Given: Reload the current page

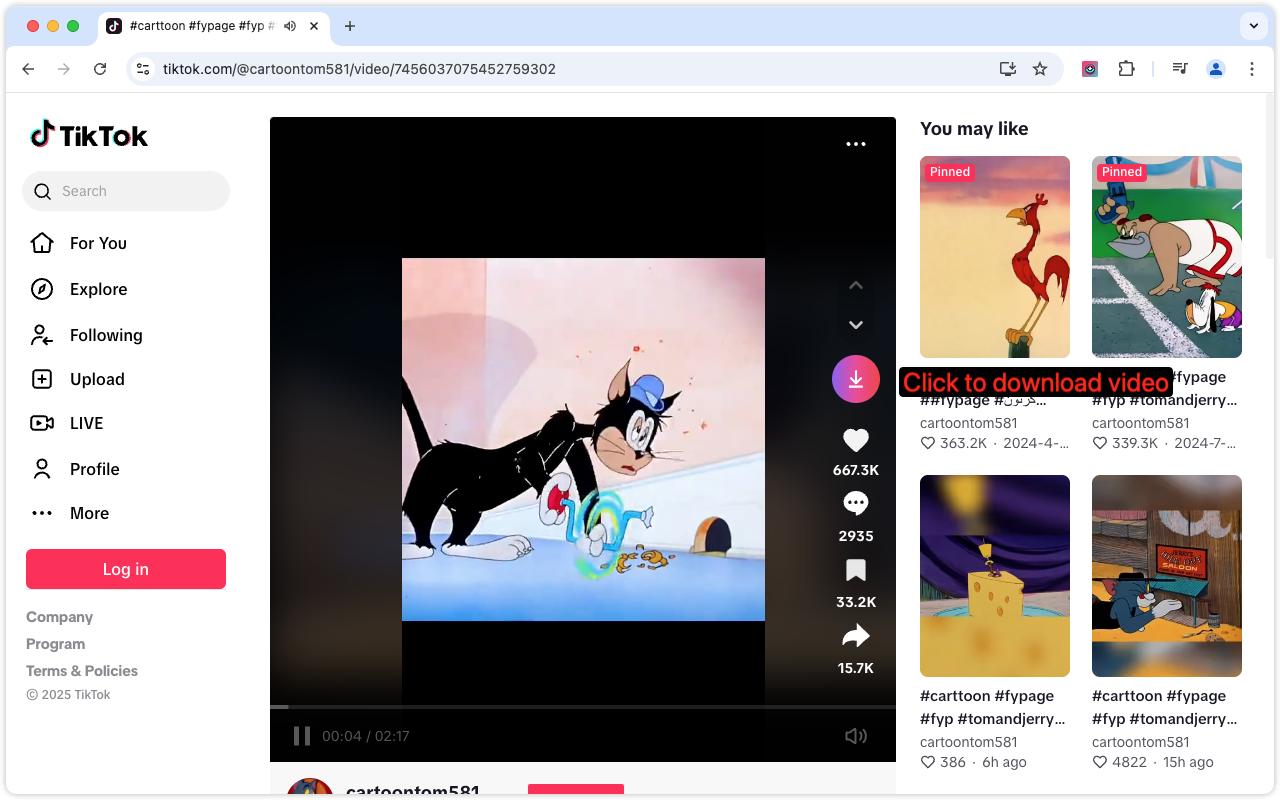Looking at the screenshot, I should click(x=100, y=69).
